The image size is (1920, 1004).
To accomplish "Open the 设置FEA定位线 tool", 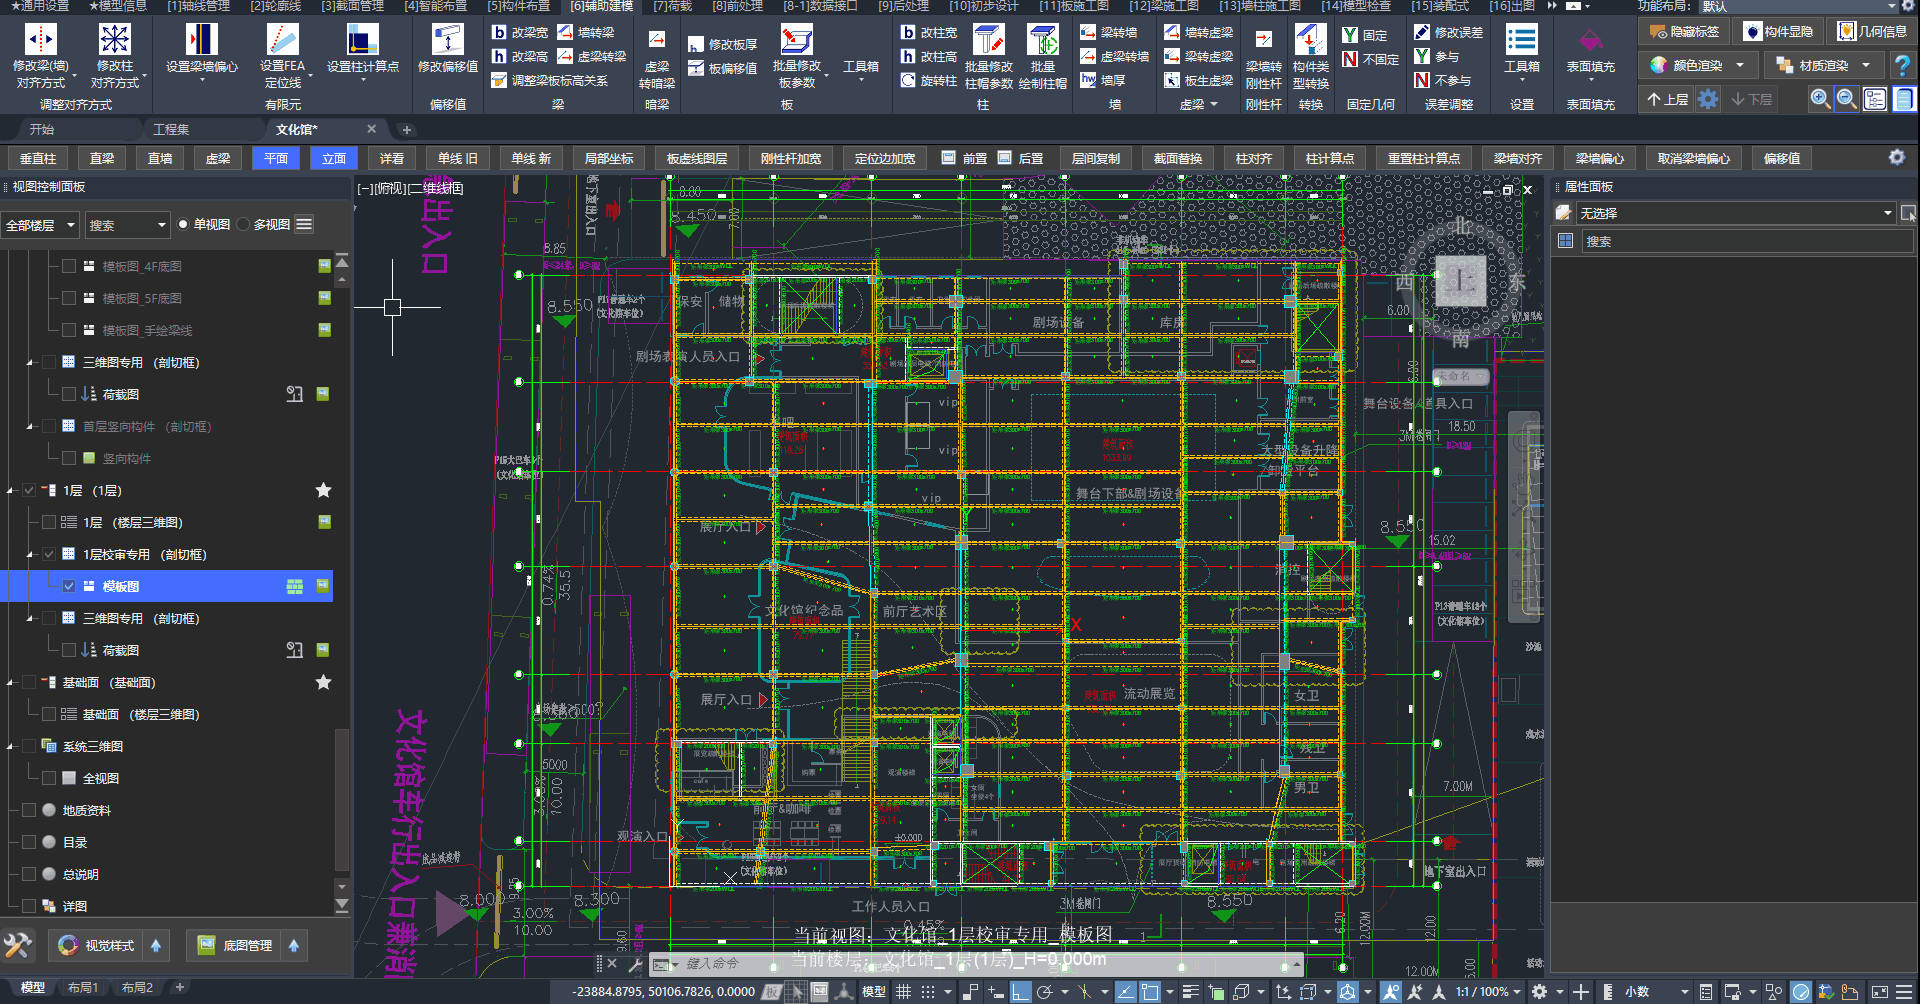I will (x=282, y=40).
